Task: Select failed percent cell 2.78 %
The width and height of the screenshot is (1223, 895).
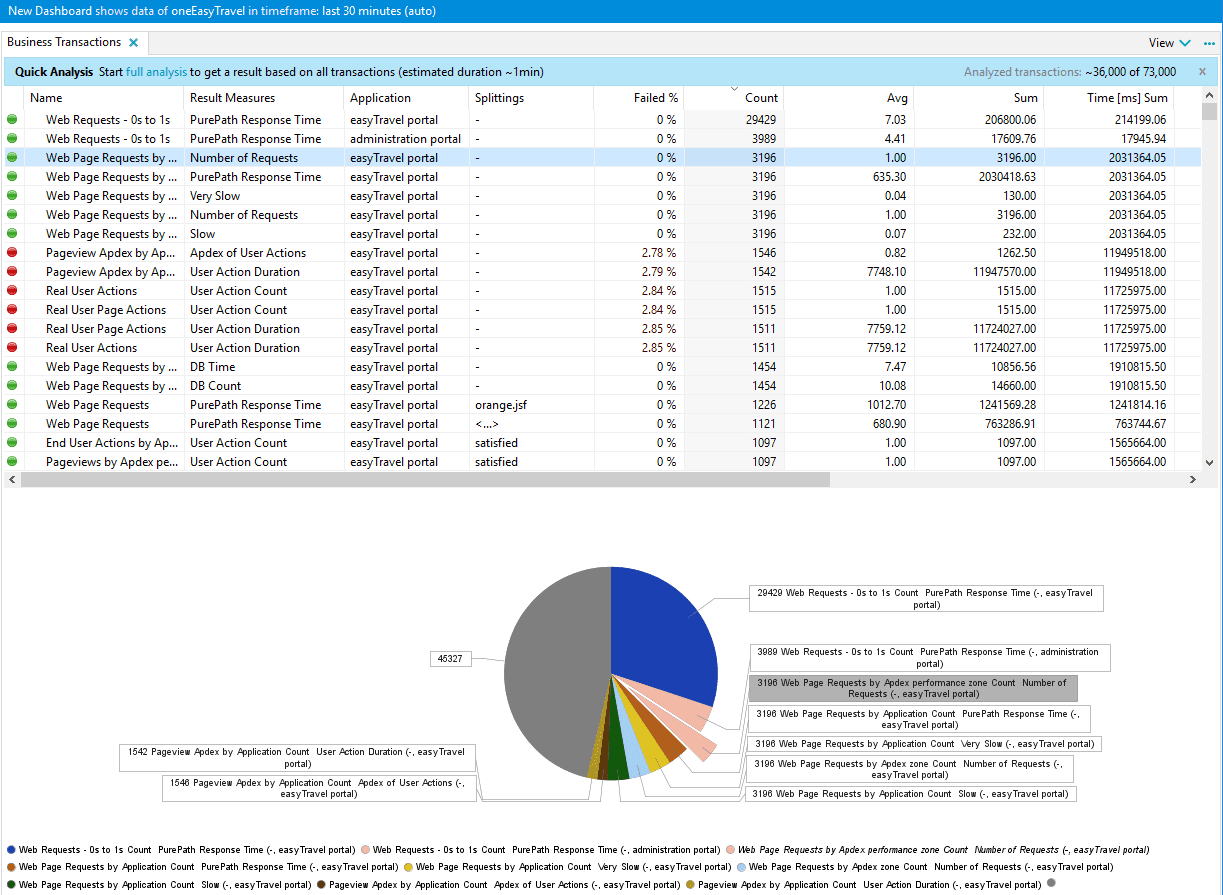Action: pyautogui.click(x=639, y=253)
